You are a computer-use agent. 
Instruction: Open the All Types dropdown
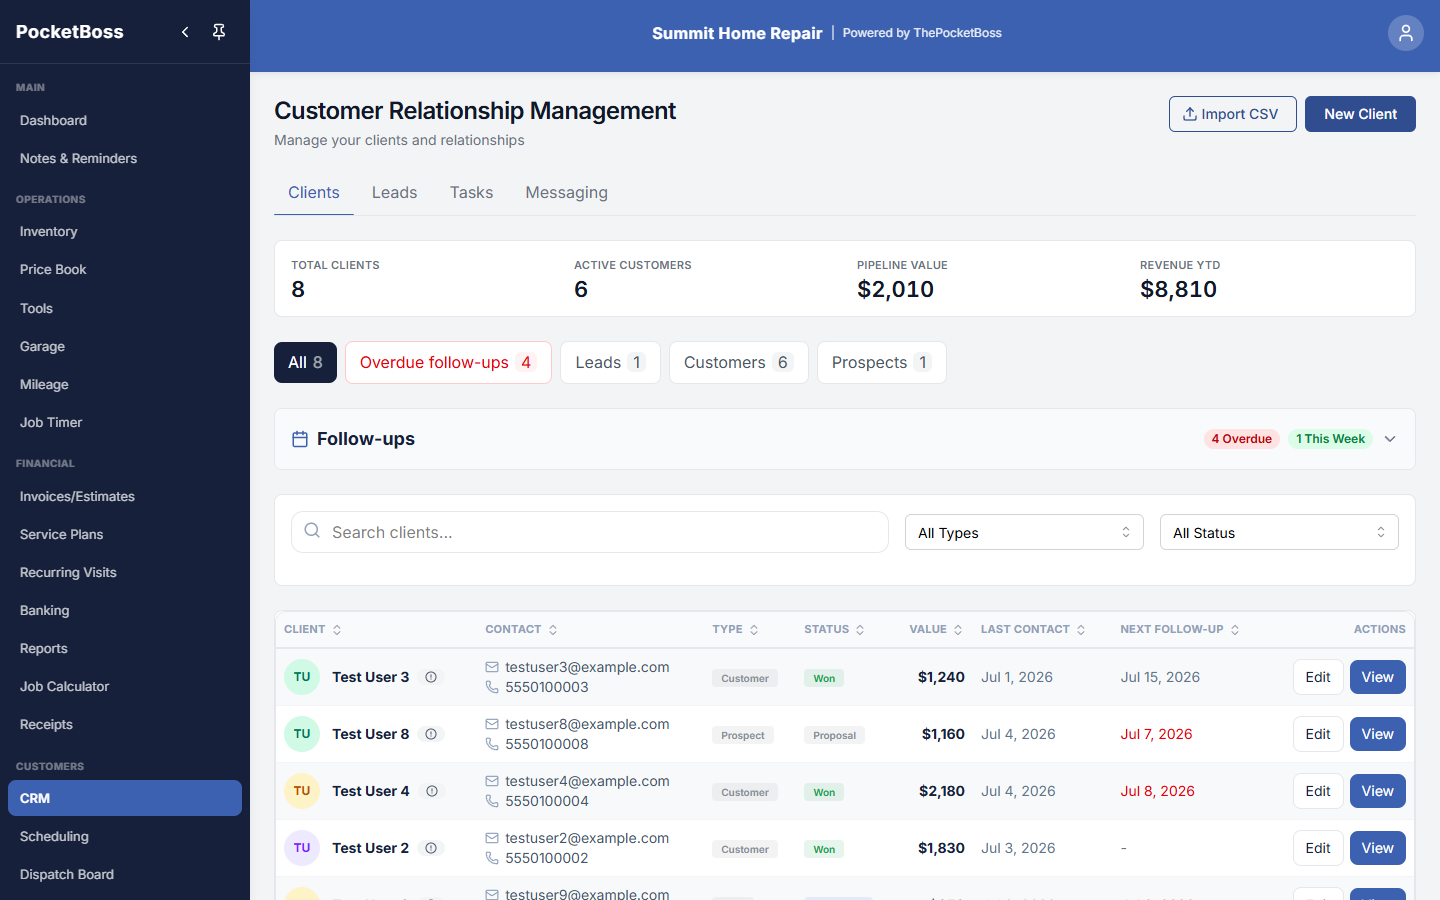tap(1024, 532)
